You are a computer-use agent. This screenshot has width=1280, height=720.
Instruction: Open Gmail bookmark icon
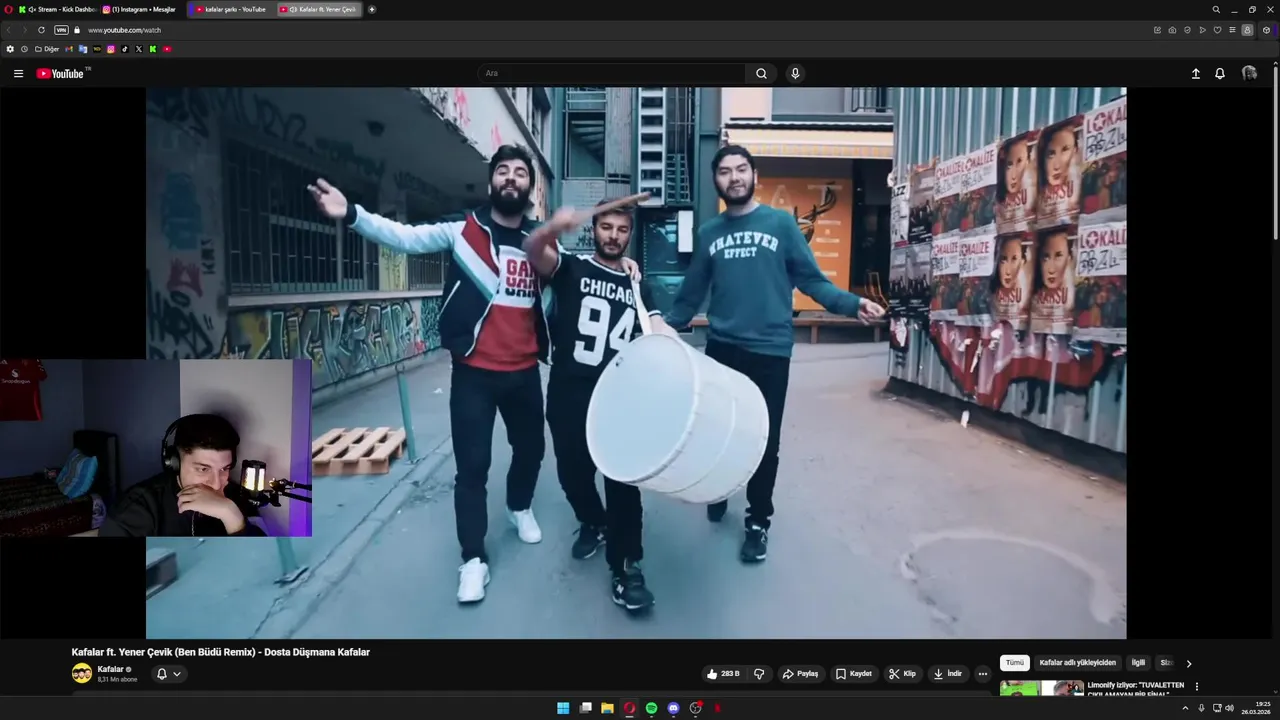point(69,49)
